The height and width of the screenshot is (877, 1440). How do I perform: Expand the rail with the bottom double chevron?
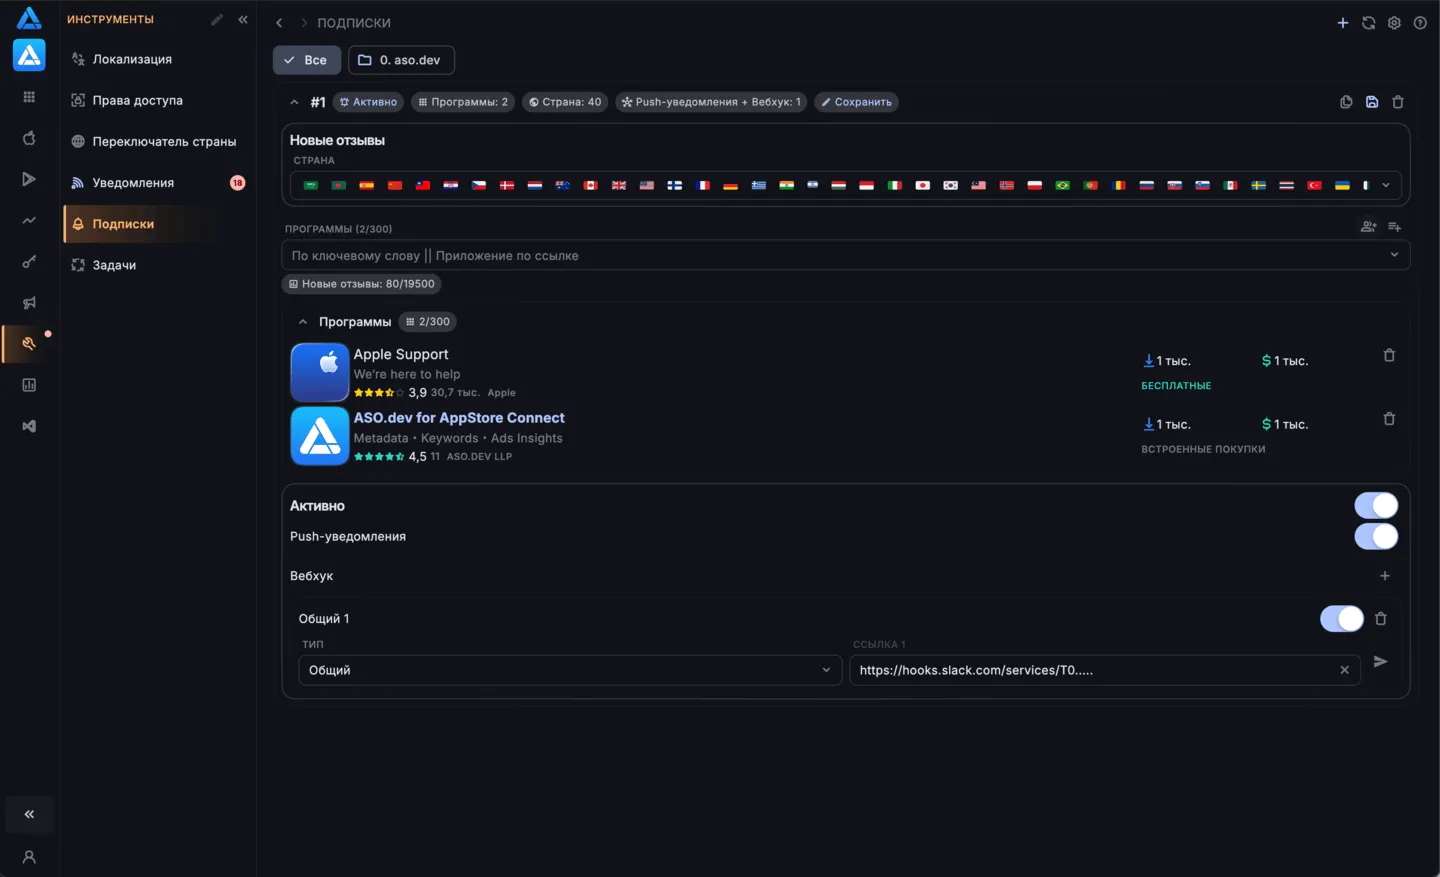pos(29,814)
